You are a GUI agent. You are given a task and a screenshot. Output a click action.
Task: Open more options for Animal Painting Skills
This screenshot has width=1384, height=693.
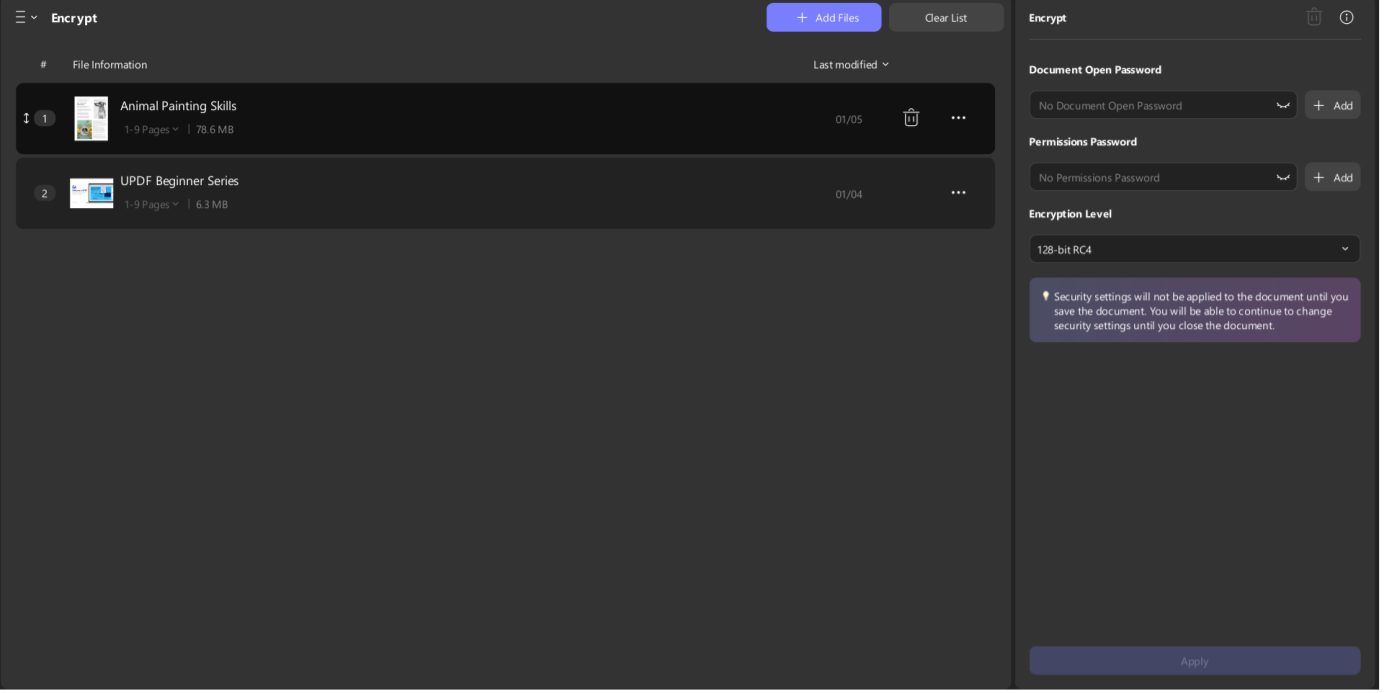click(x=958, y=118)
